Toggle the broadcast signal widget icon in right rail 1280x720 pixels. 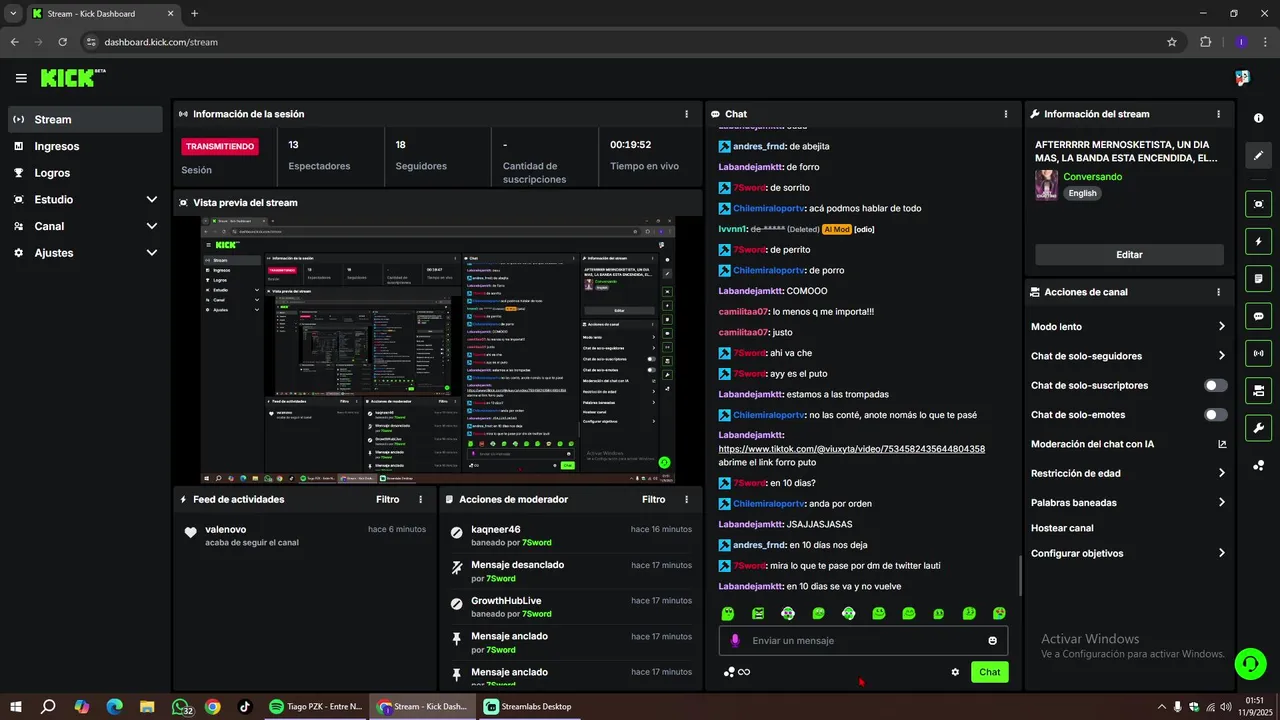click(x=1258, y=353)
